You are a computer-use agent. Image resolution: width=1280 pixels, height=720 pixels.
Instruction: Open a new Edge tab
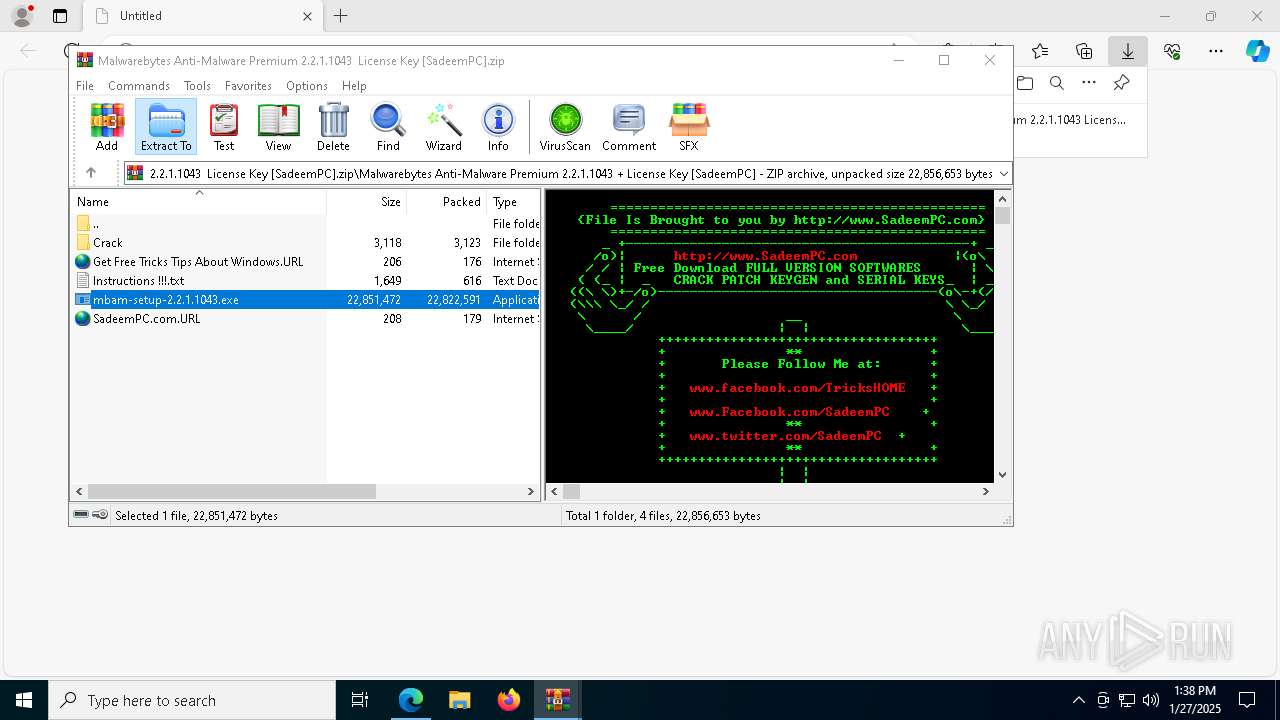click(341, 16)
